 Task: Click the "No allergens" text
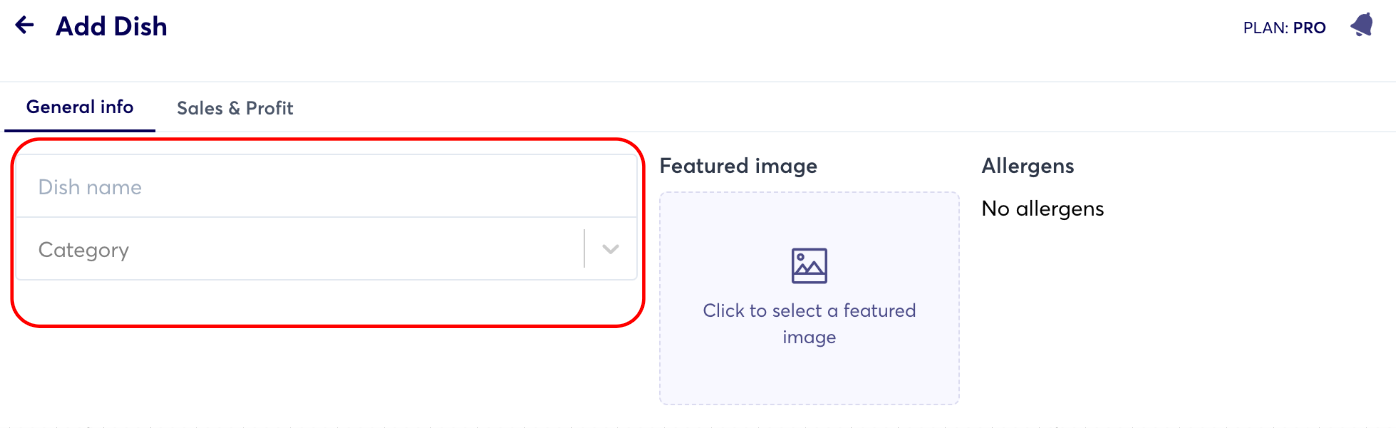coord(1042,209)
